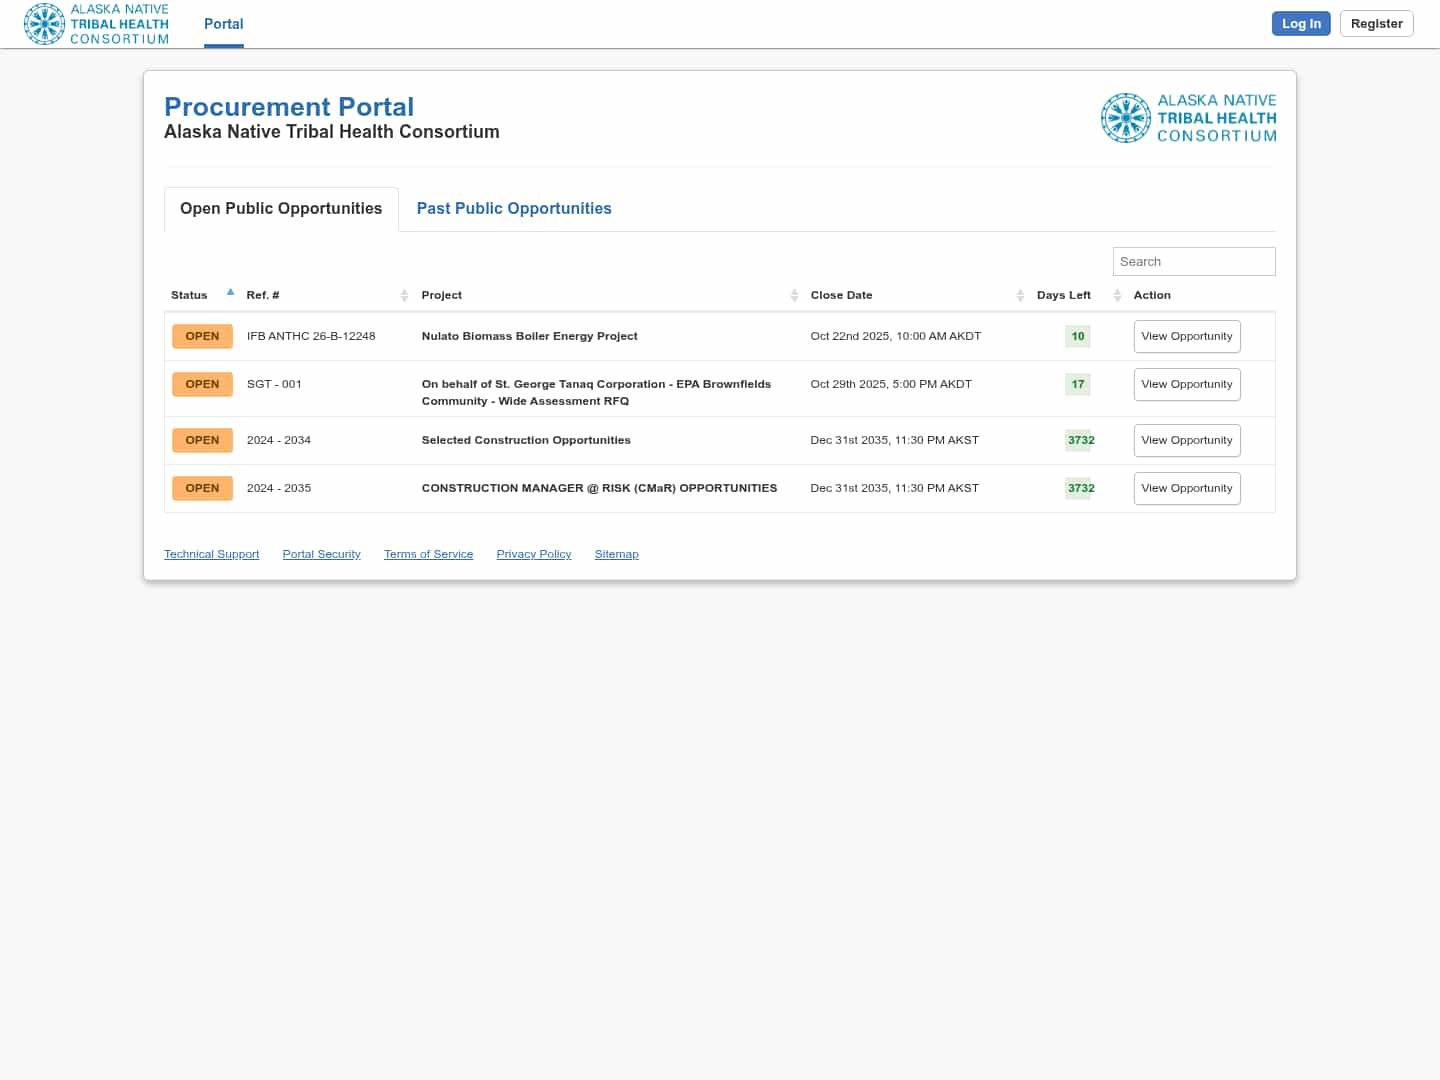View opportunity for CMaR Opportunities row
1440x1080 pixels.
point(1186,488)
